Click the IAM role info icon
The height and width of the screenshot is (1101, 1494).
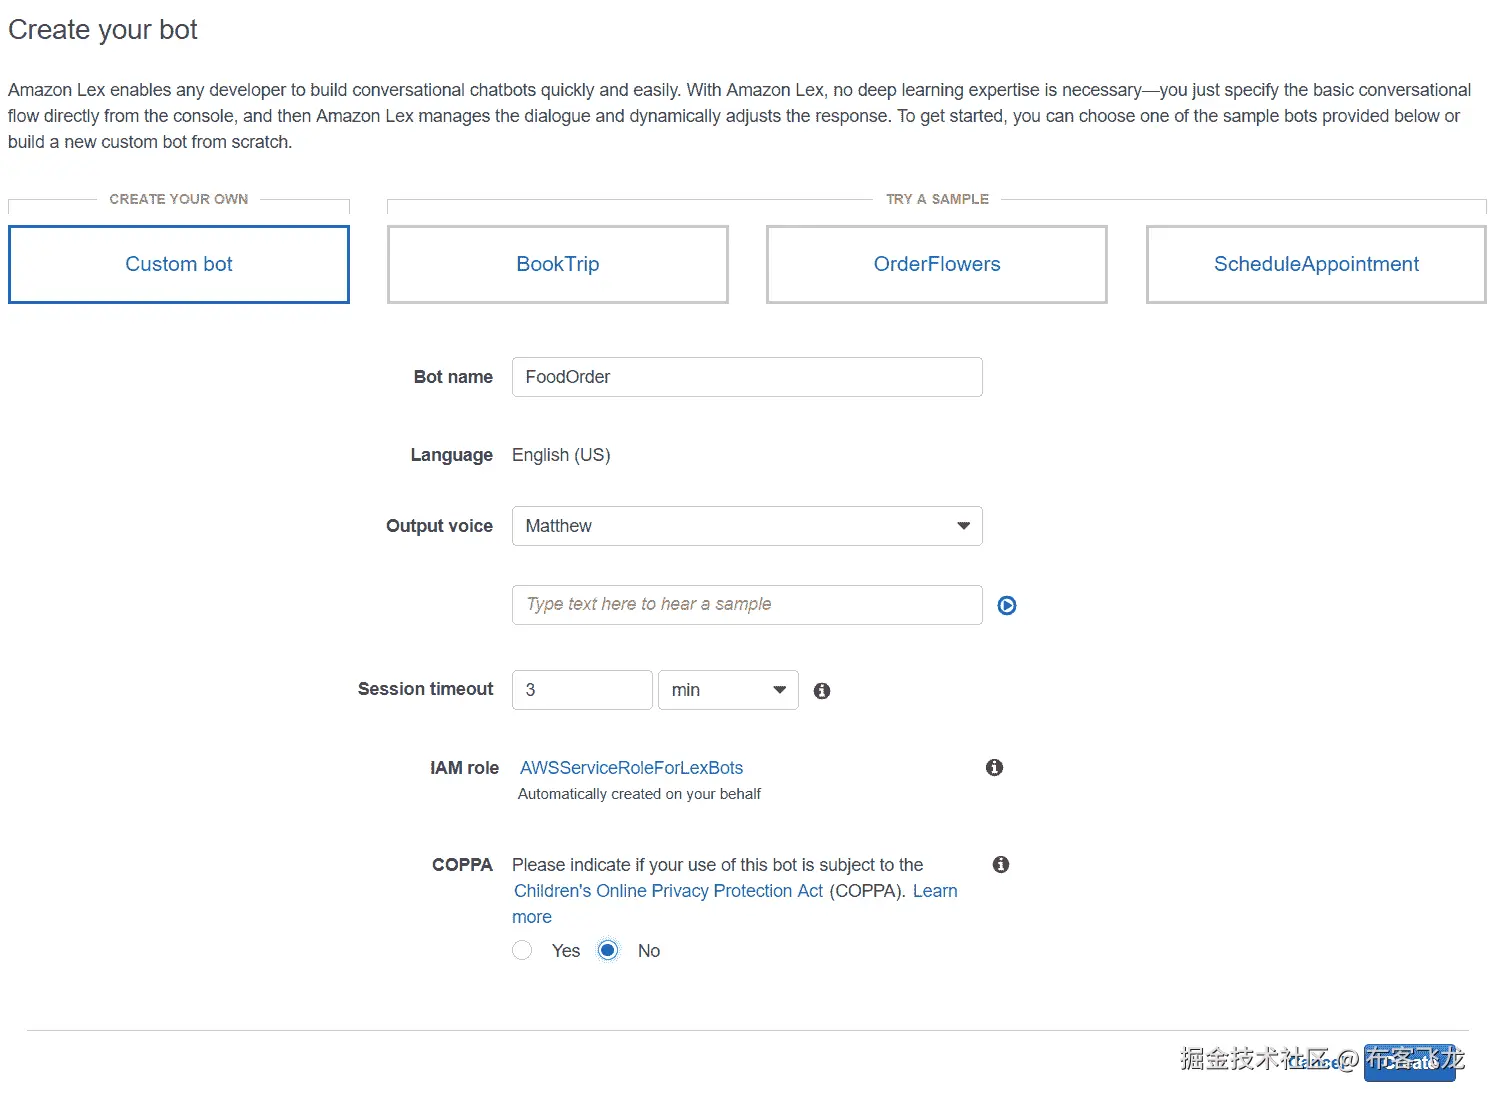pos(994,768)
